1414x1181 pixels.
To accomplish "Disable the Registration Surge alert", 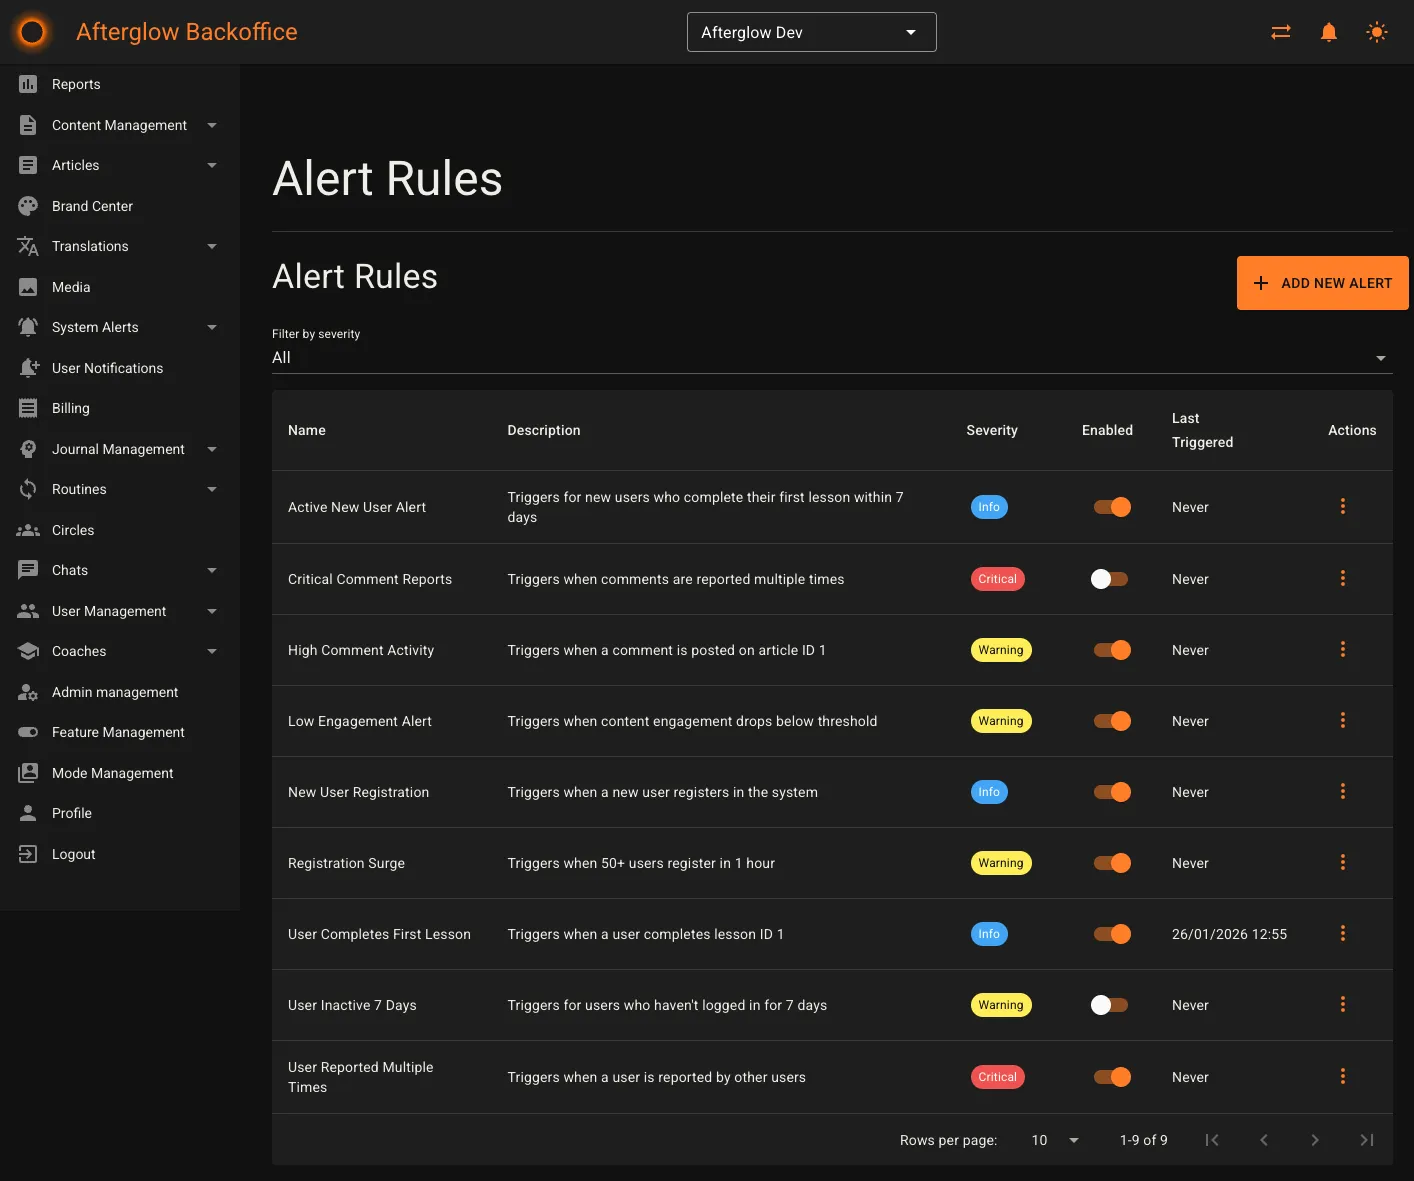I will click(1112, 862).
